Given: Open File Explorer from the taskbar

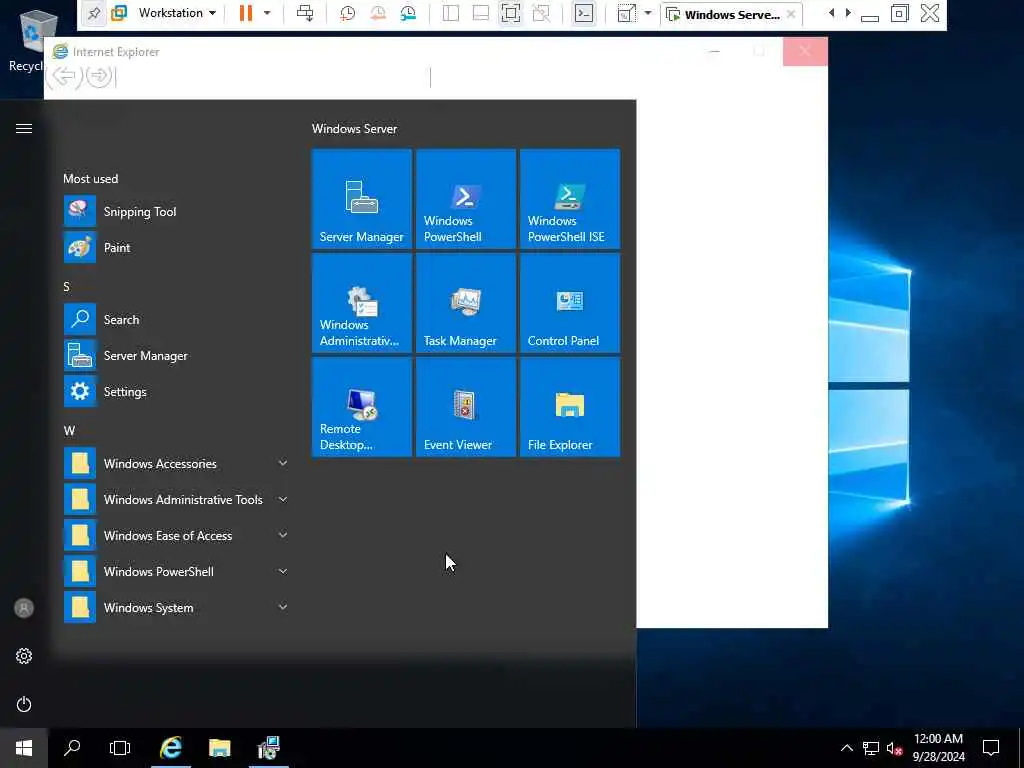Looking at the screenshot, I should [219, 748].
